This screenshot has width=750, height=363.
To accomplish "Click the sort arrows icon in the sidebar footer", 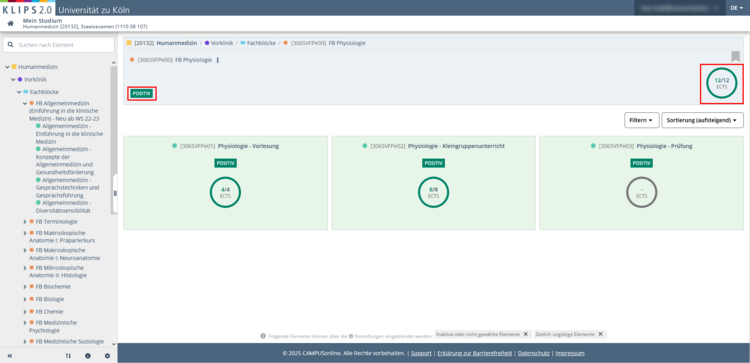I will 68,356.
